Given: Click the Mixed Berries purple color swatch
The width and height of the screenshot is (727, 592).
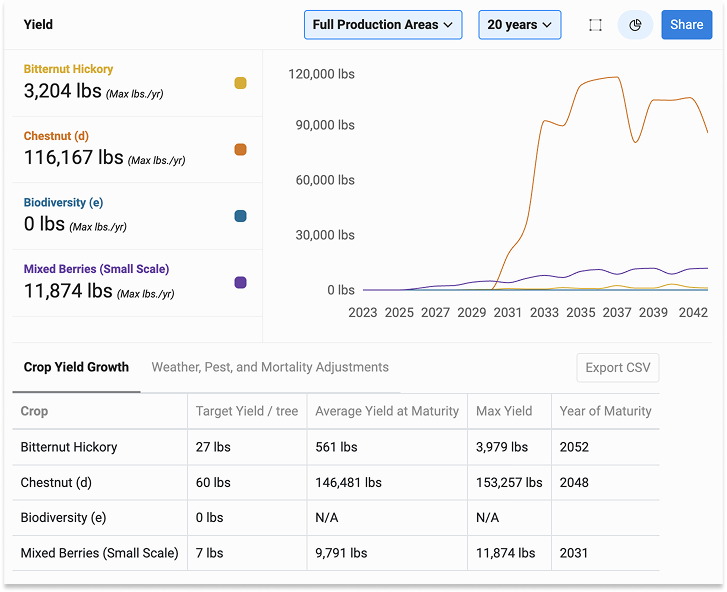Looking at the screenshot, I should pyautogui.click(x=240, y=283).
